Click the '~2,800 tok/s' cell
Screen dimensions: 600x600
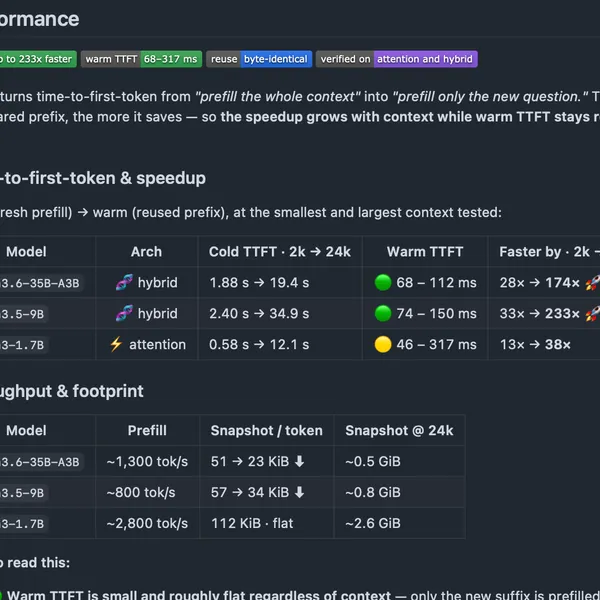coord(147,523)
